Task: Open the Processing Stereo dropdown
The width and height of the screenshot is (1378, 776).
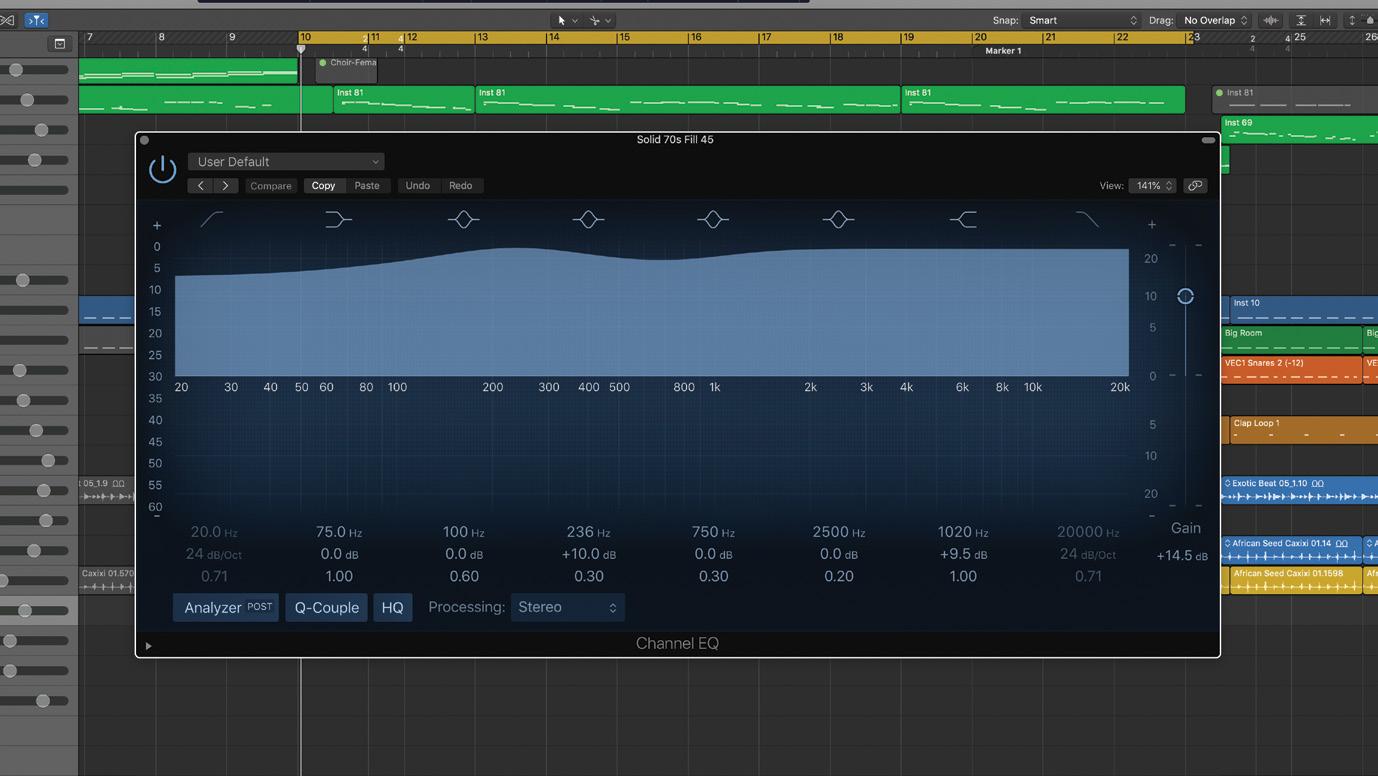Action: coord(567,607)
